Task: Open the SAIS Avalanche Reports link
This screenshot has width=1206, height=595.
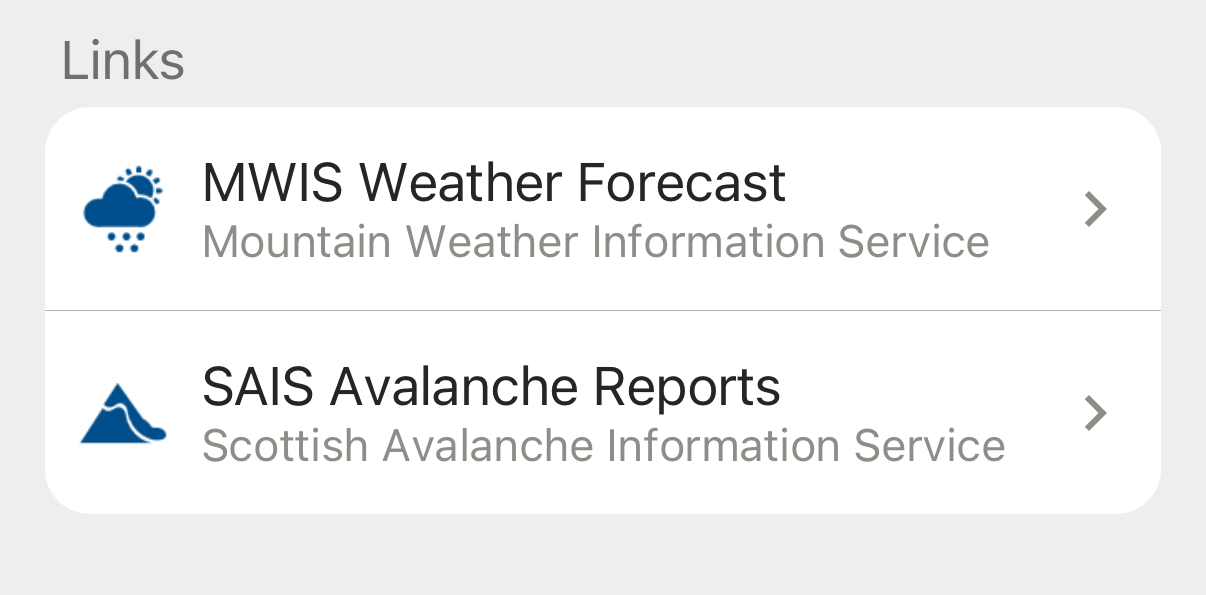Action: (x=602, y=413)
